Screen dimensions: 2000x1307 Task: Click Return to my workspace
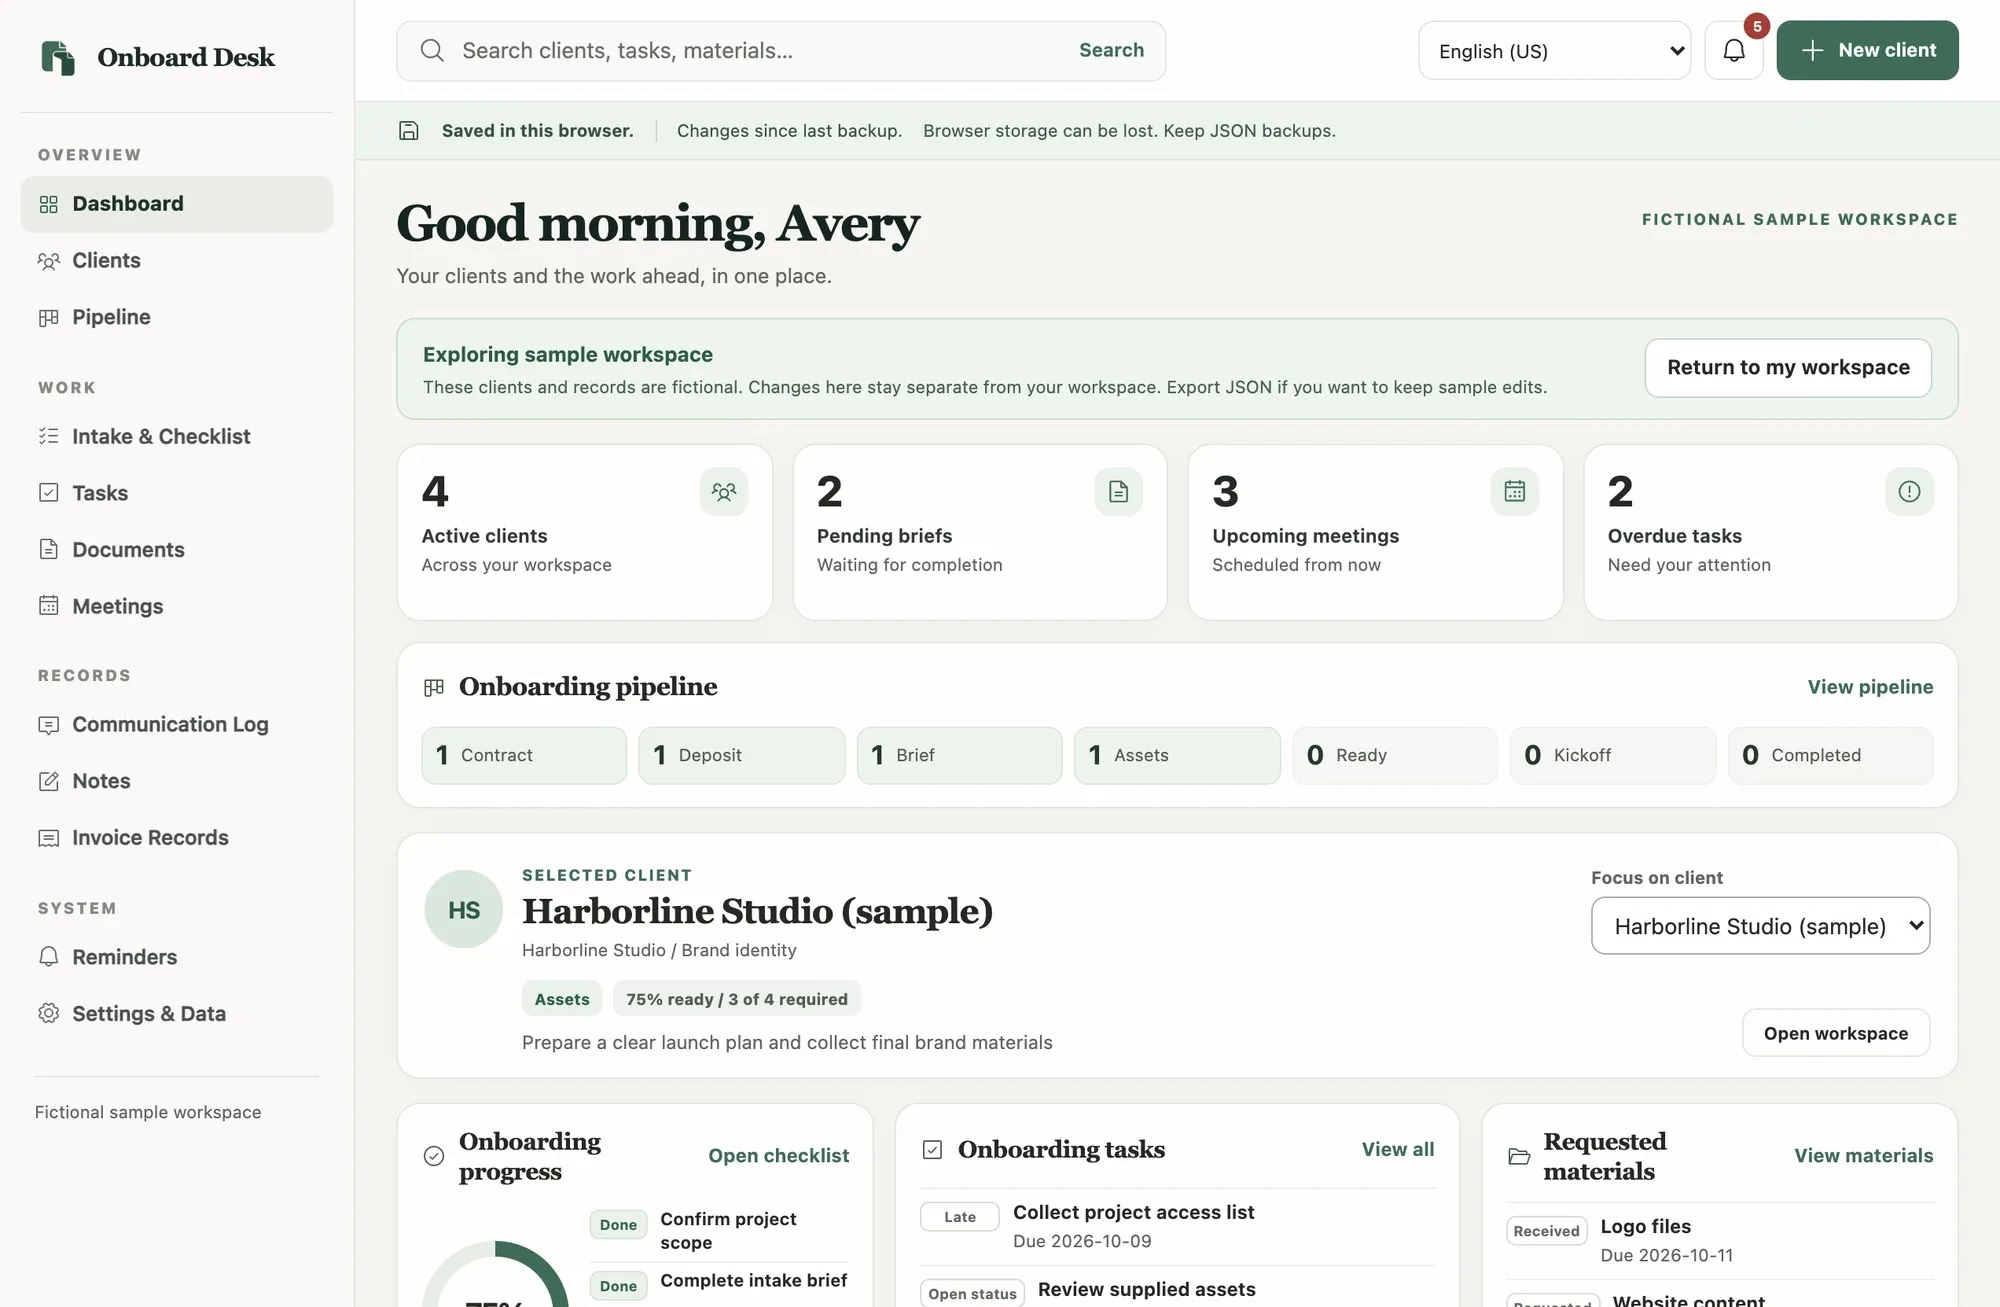[x=1788, y=368]
